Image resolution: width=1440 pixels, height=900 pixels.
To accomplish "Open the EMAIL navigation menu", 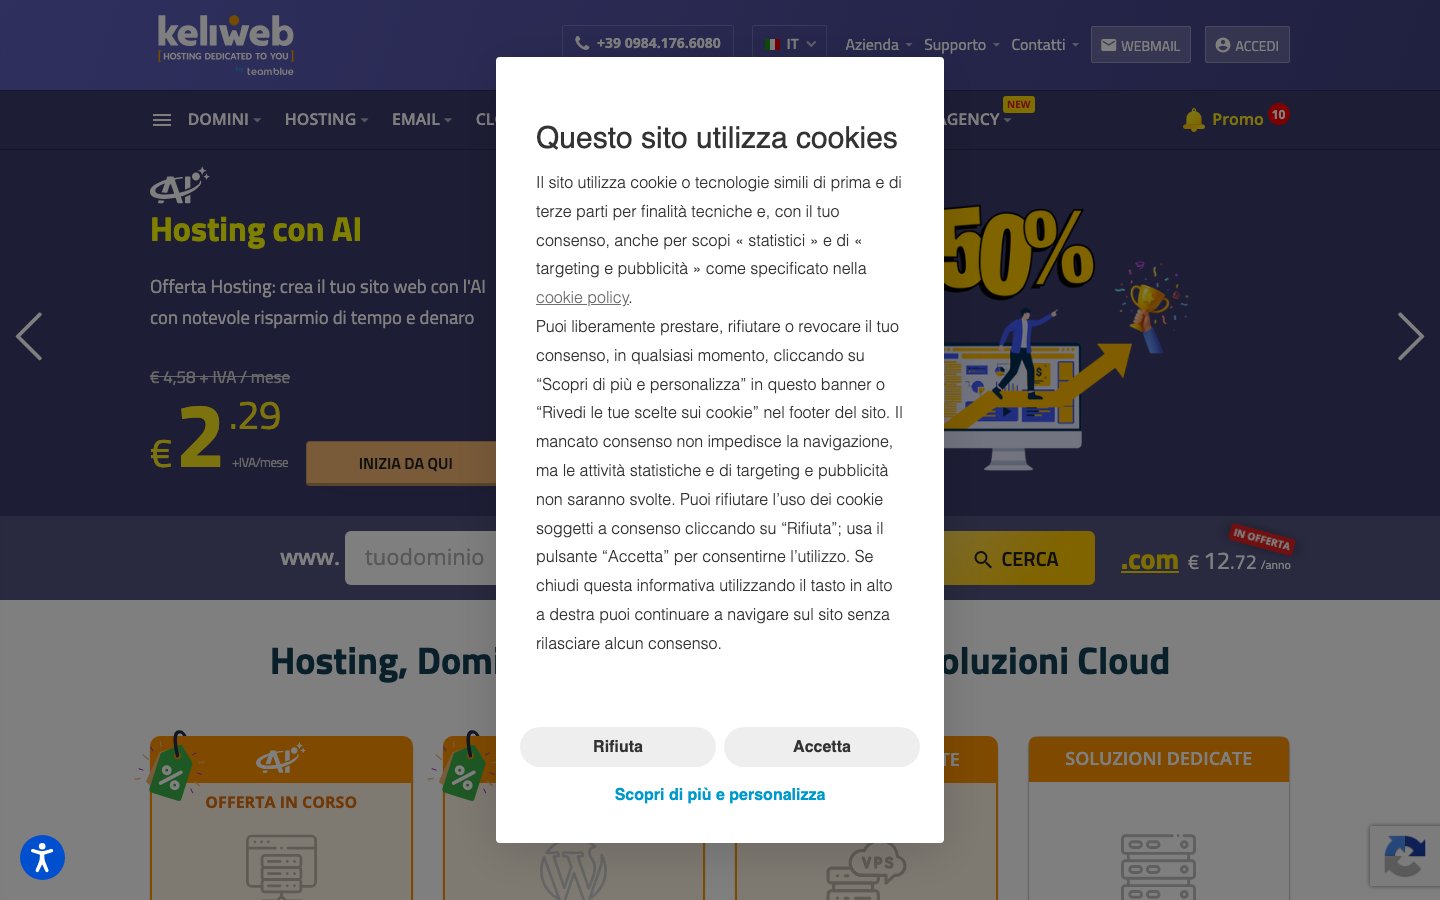I will click(421, 119).
